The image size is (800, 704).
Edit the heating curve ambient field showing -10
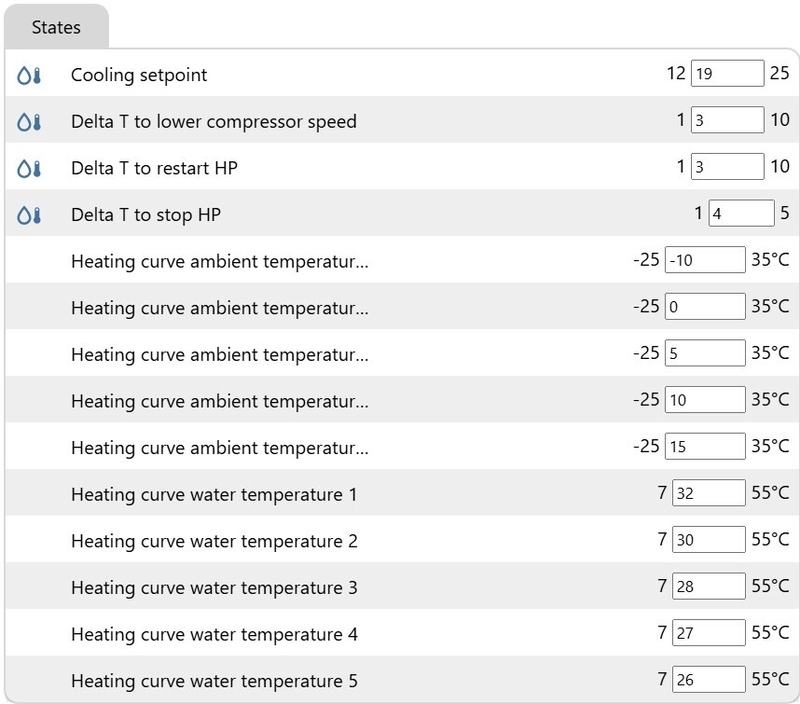(705, 260)
